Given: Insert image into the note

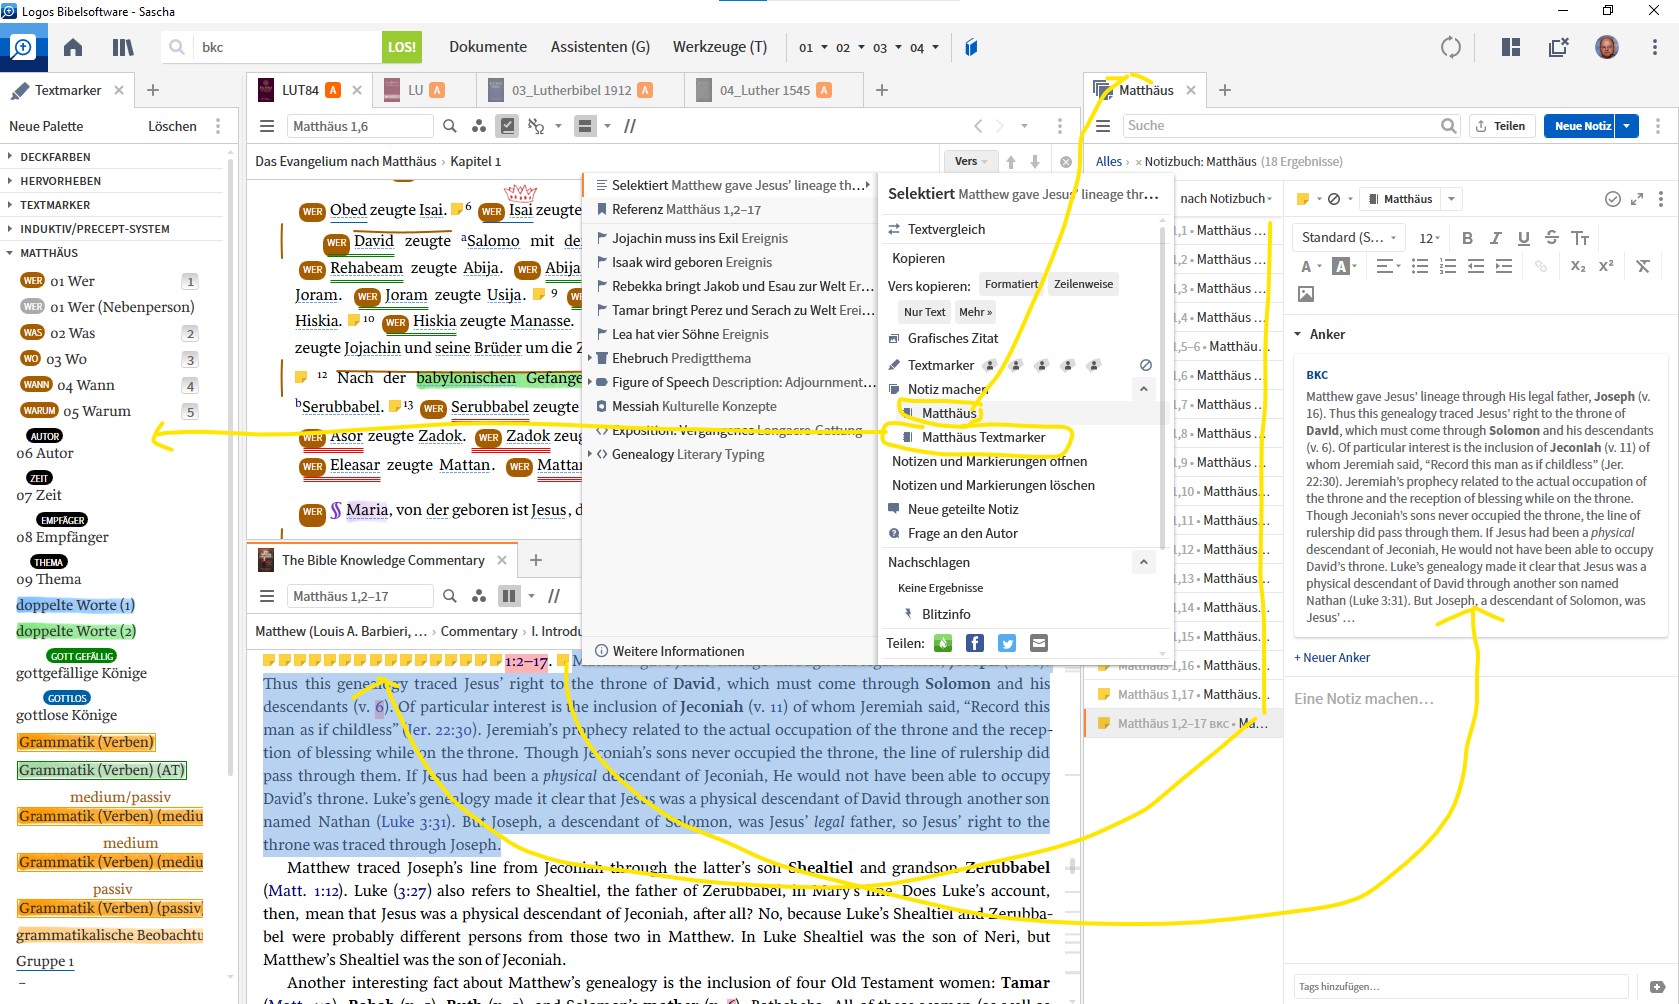Looking at the screenshot, I should pyautogui.click(x=1305, y=294).
